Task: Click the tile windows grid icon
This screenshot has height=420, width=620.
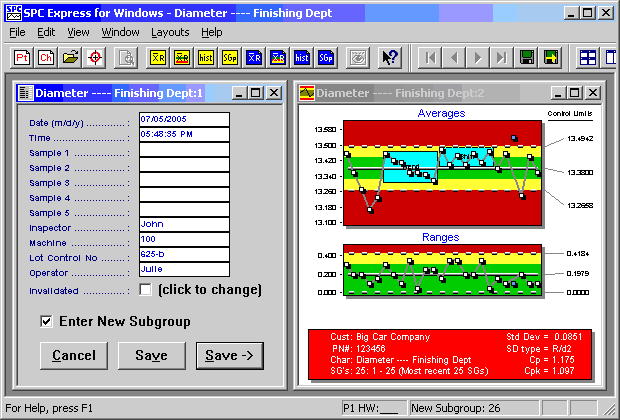Action: coord(588,57)
